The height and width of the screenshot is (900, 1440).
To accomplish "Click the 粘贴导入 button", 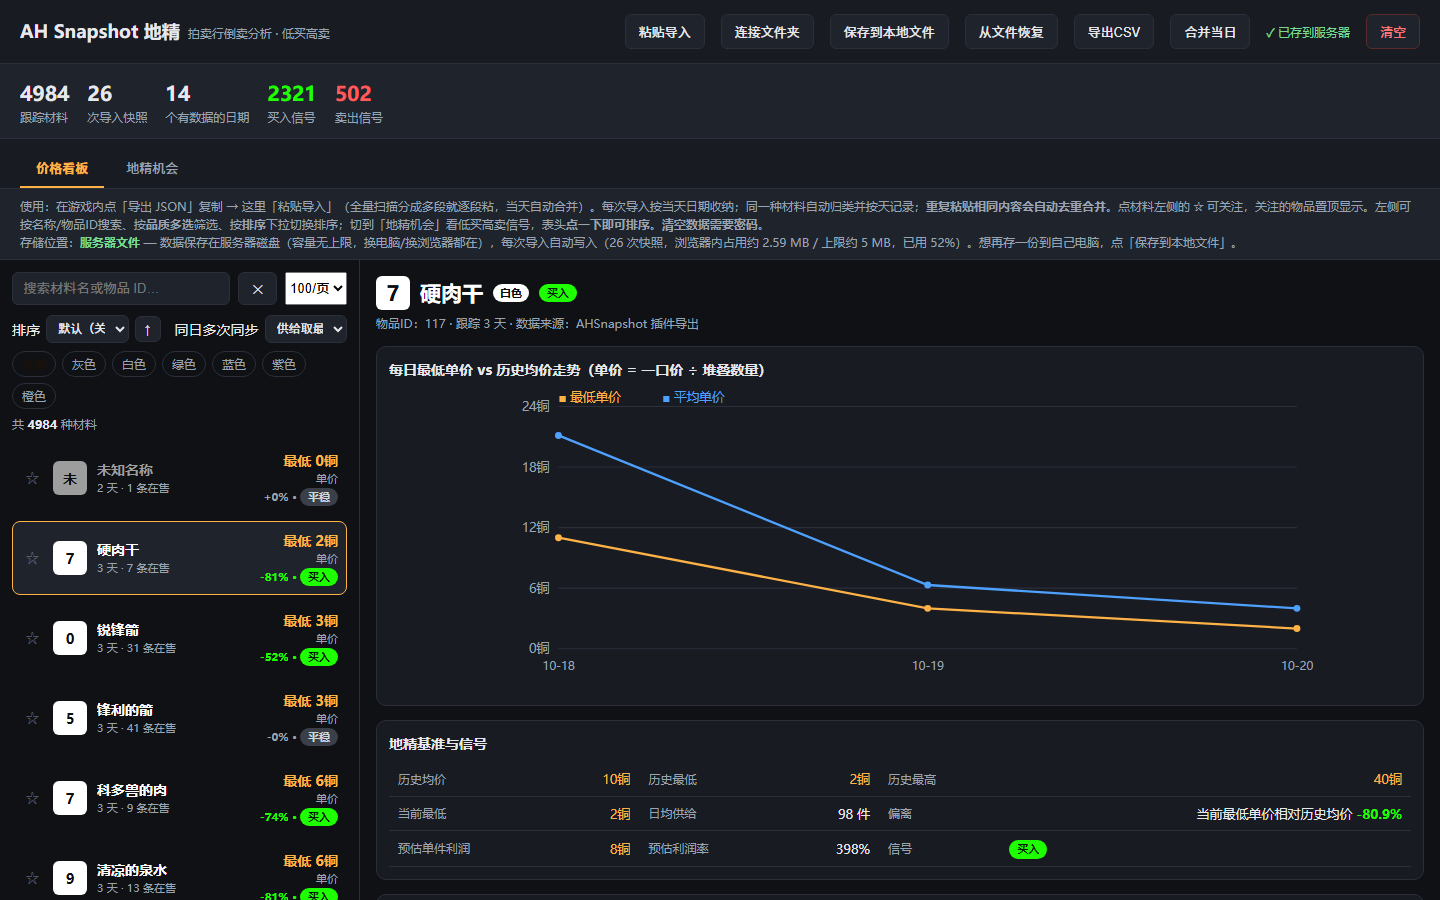I will (665, 32).
